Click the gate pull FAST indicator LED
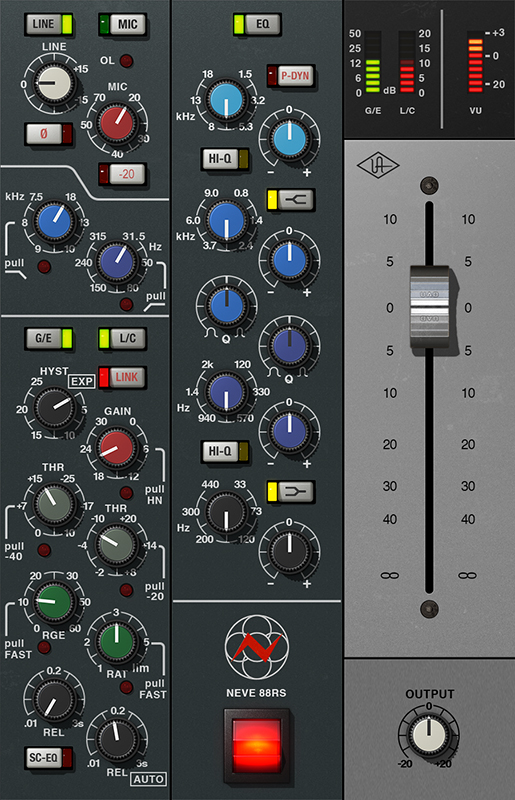Image resolution: width=515 pixels, height=800 pixels. (x=44, y=647)
